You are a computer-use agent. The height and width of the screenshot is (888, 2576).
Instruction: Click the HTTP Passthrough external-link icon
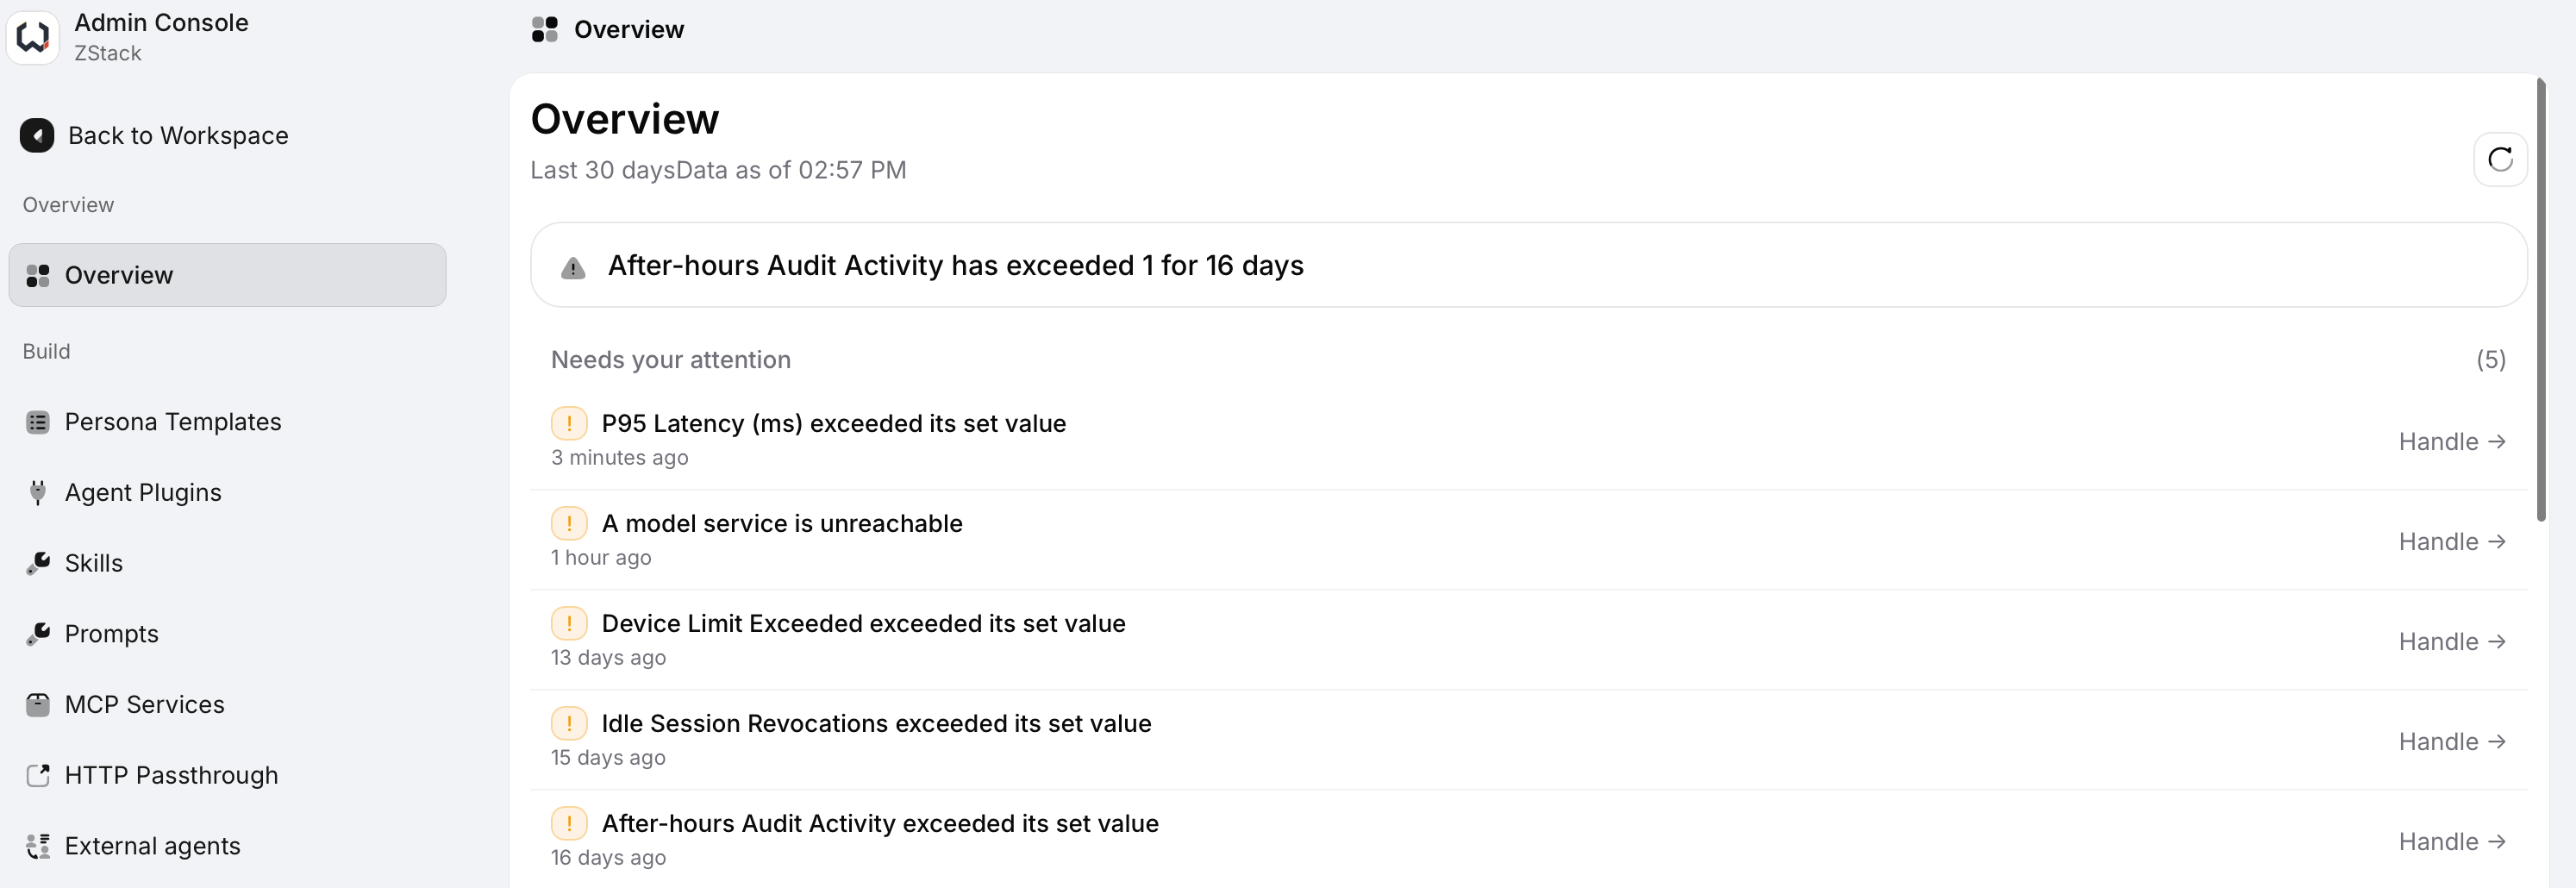point(38,775)
